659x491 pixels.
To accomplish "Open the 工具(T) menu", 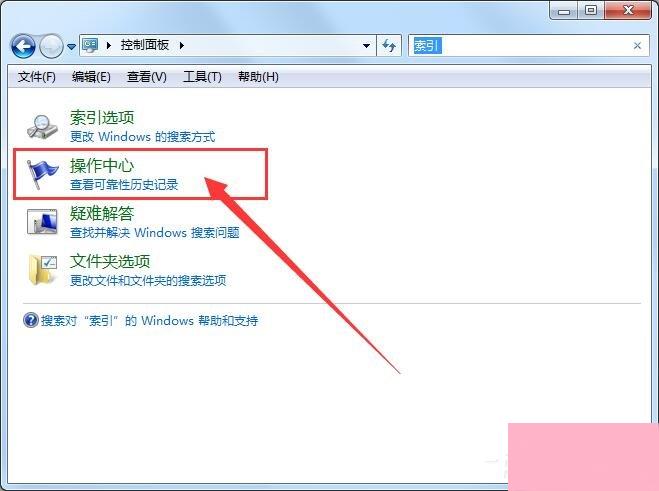I will 202,77.
